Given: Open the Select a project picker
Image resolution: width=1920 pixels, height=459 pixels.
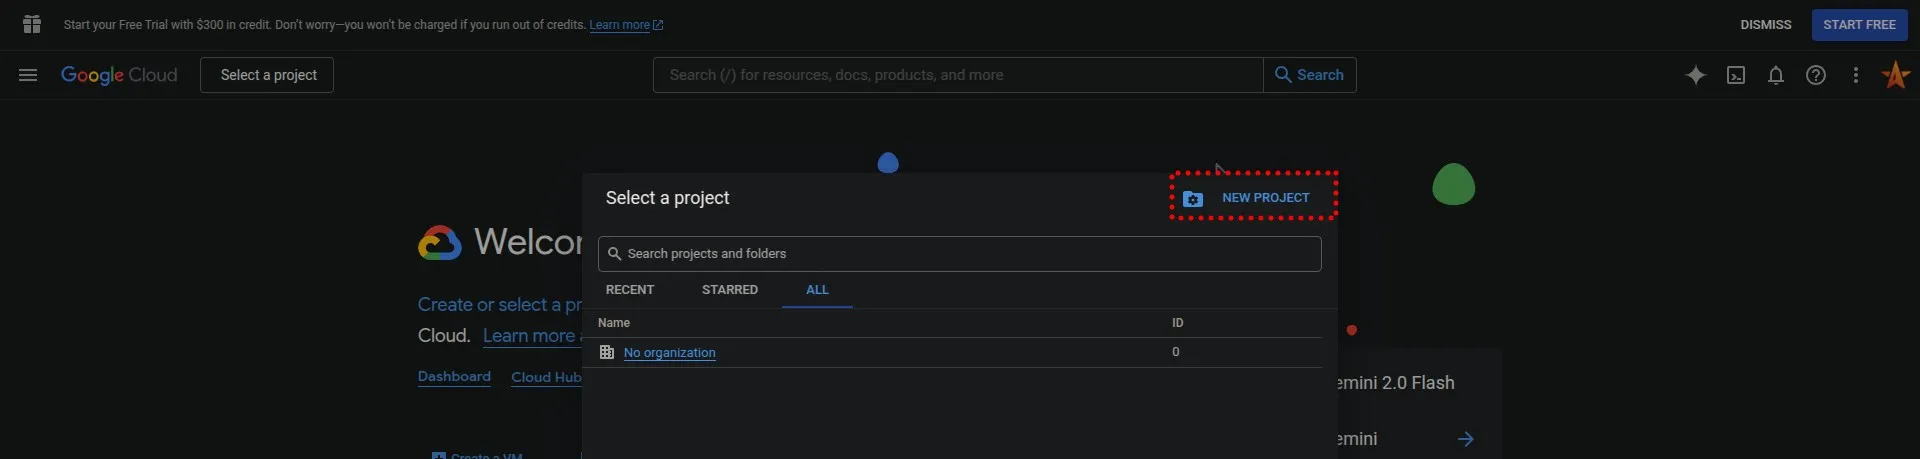Looking at the screenshot, I should (x=267, y=75).
